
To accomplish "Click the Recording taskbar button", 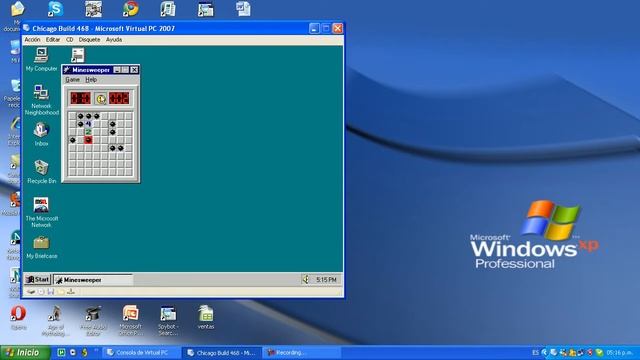I will [x=302, y=353].
